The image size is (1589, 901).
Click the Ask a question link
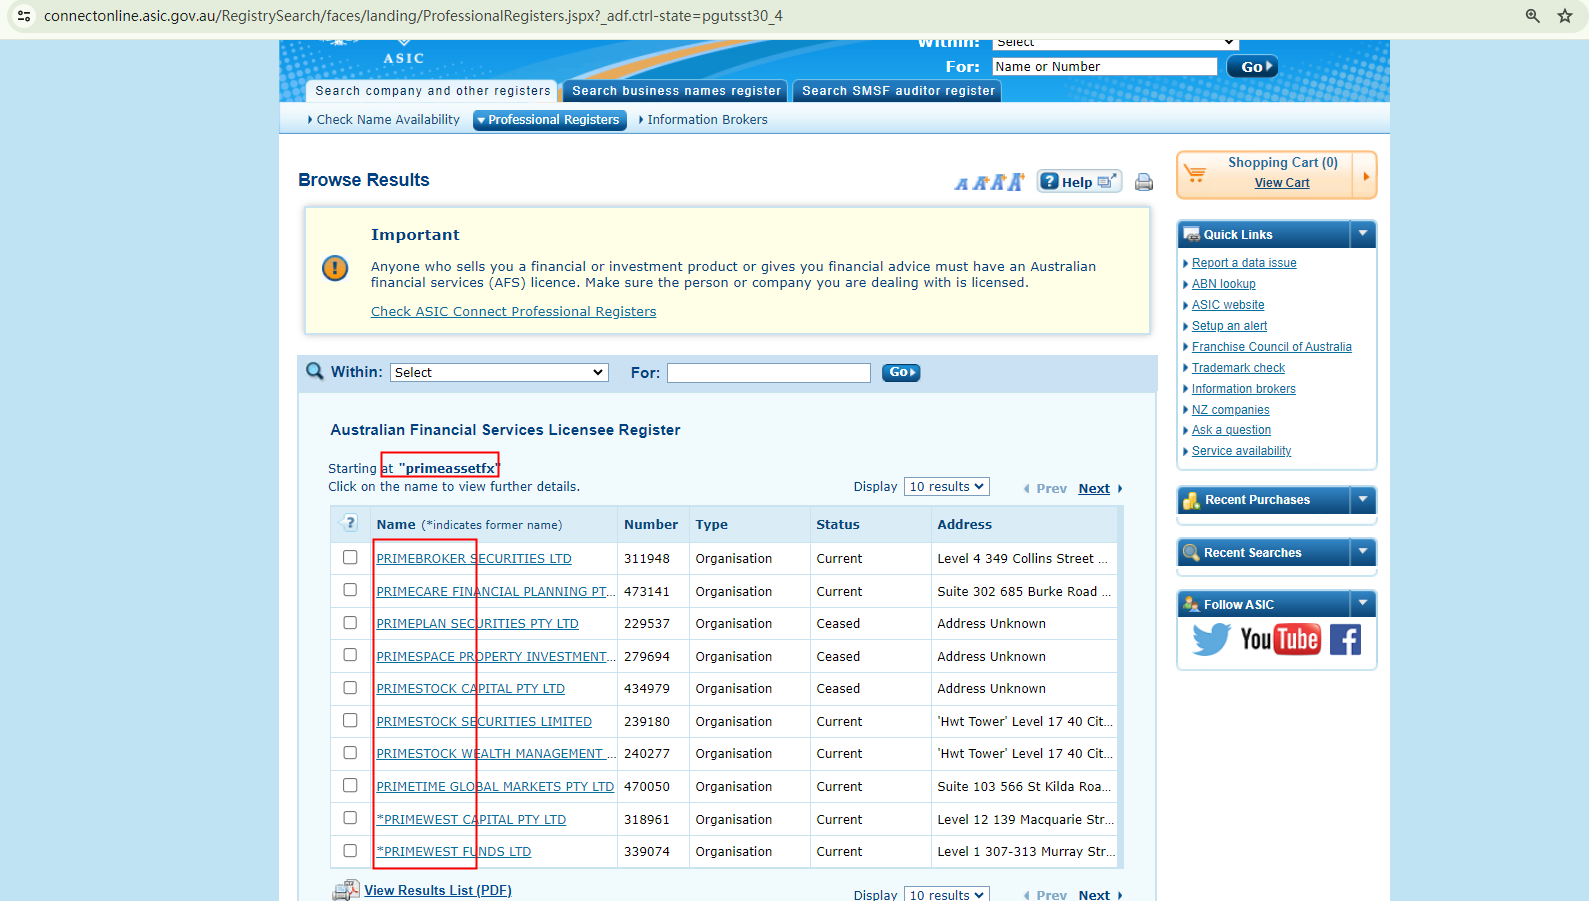(1231, 430)
